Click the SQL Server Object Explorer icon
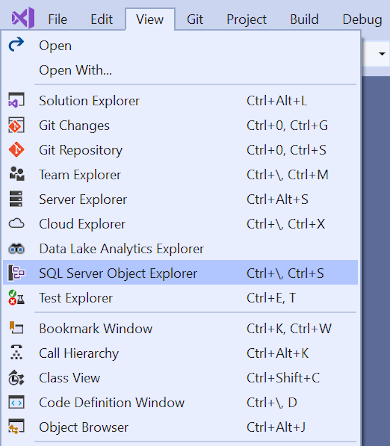390x446 pixels. (x=16, y=273)
